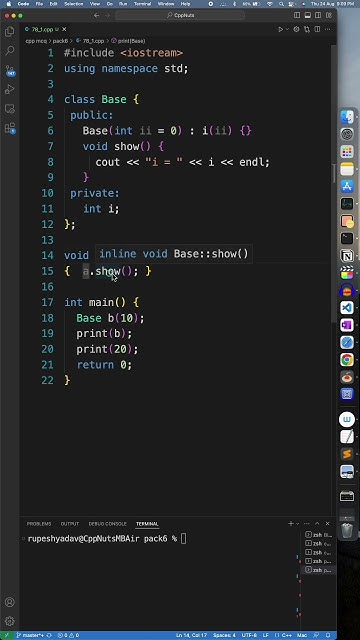
Task: Open the View menu in menu bar
Action: (95, 4)
